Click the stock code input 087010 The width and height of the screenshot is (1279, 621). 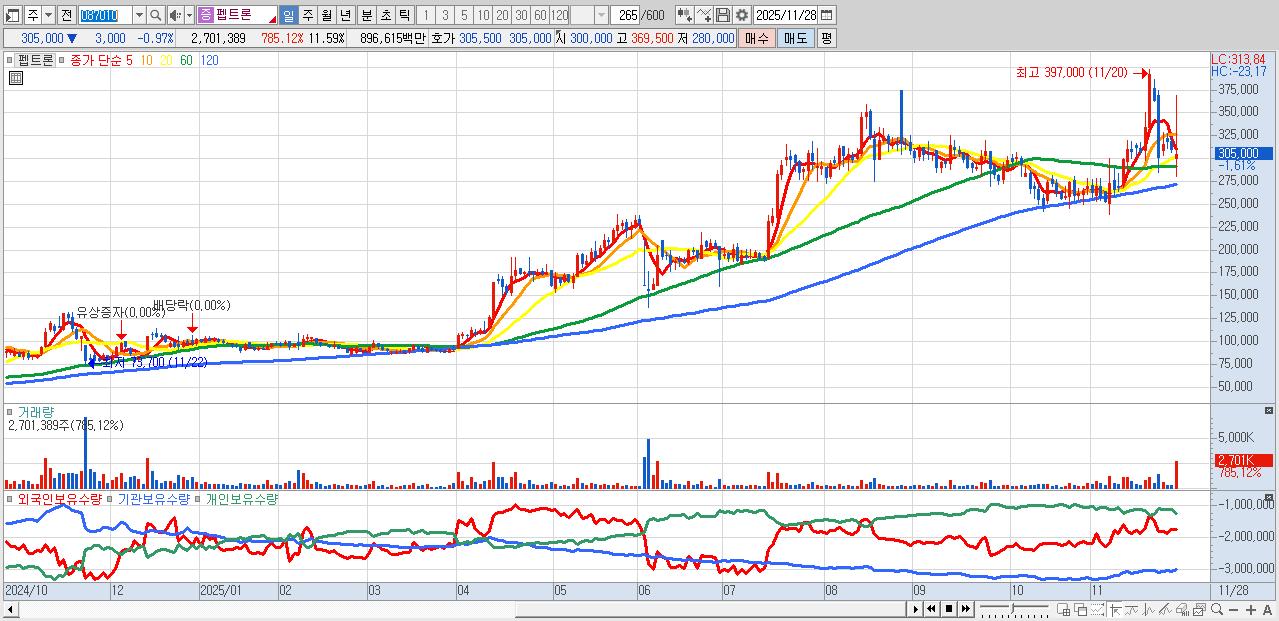click(x=105, y=15)
